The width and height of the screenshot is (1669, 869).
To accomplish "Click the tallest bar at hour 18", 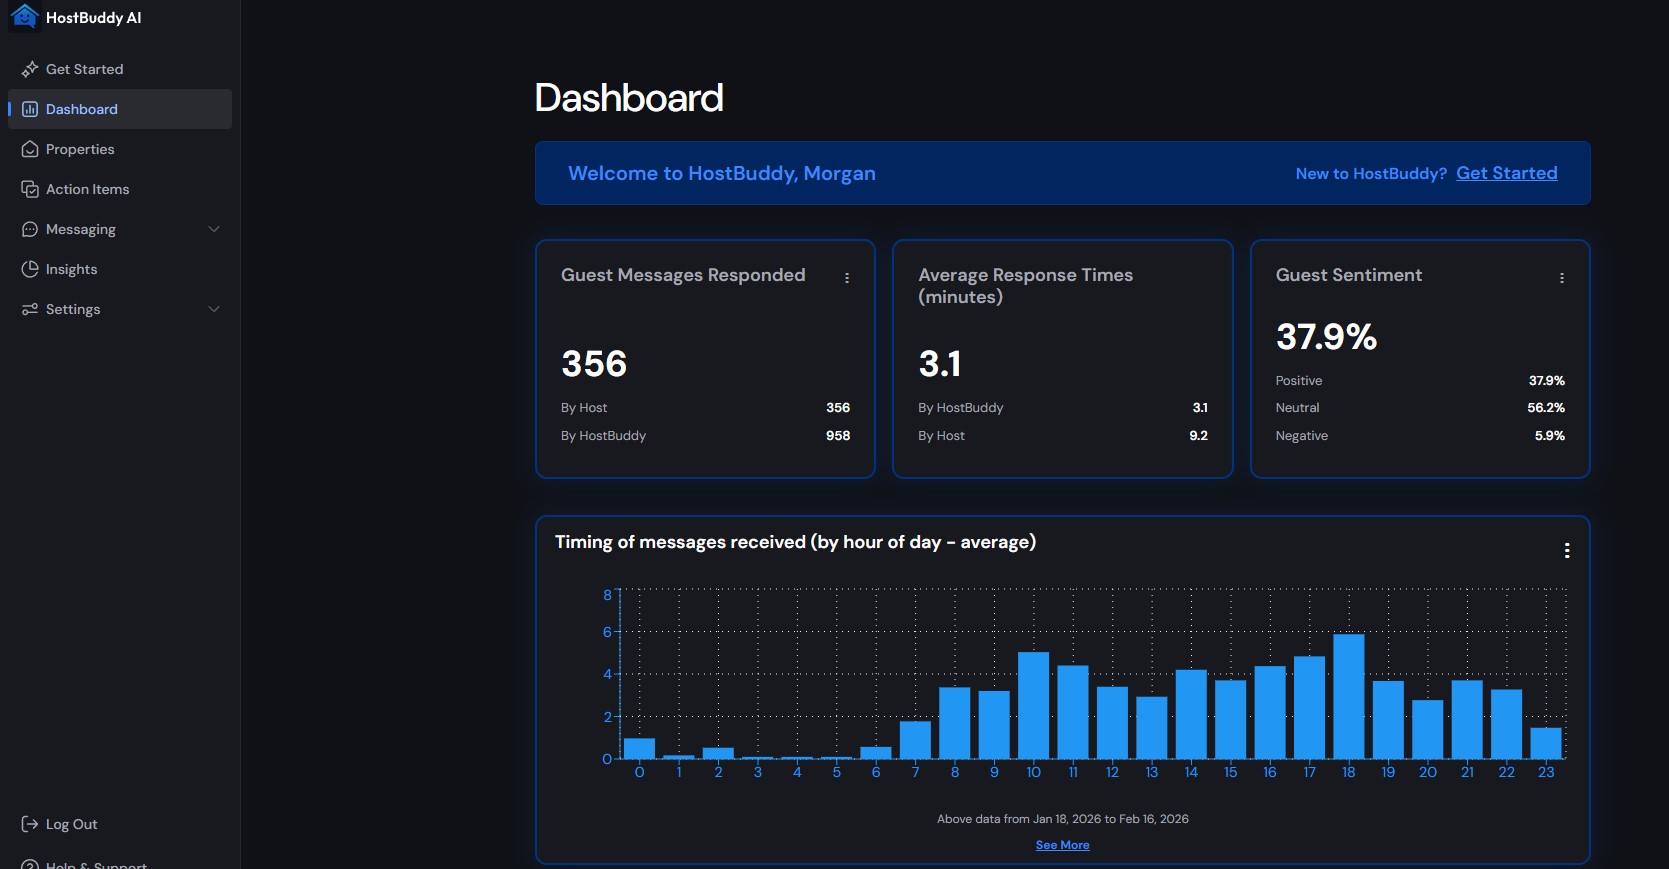I will click(x=1349, y=696).
